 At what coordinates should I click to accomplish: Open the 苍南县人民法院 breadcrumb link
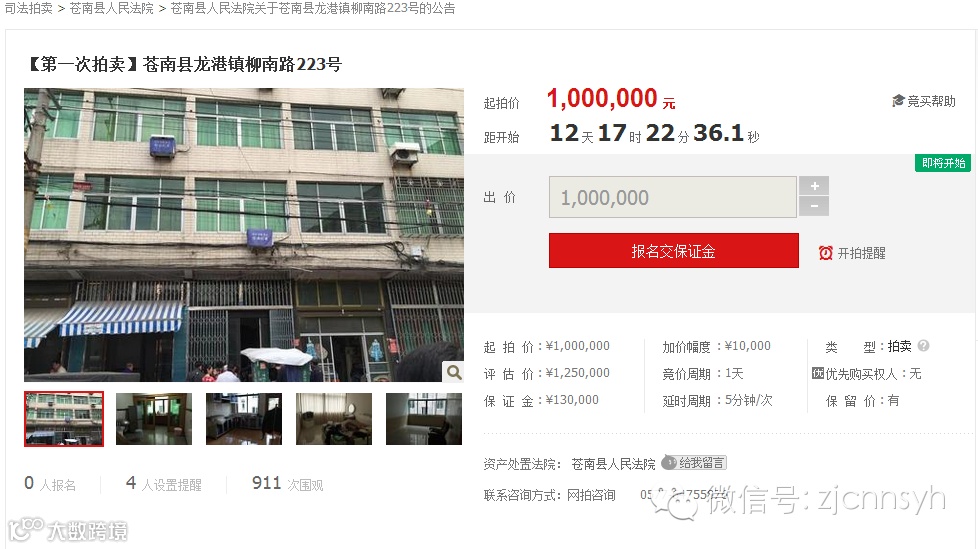tap(112, 9)
